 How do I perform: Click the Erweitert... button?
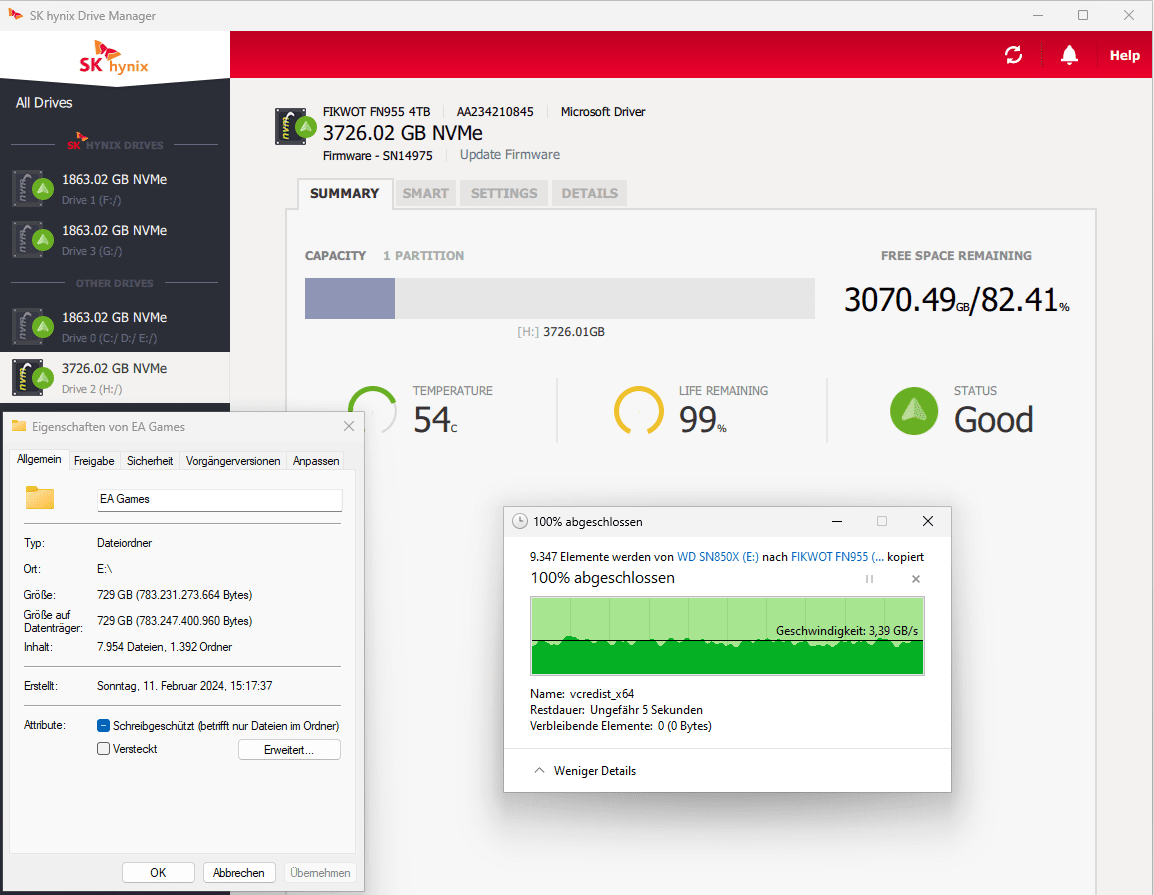[x=289, y=750]
